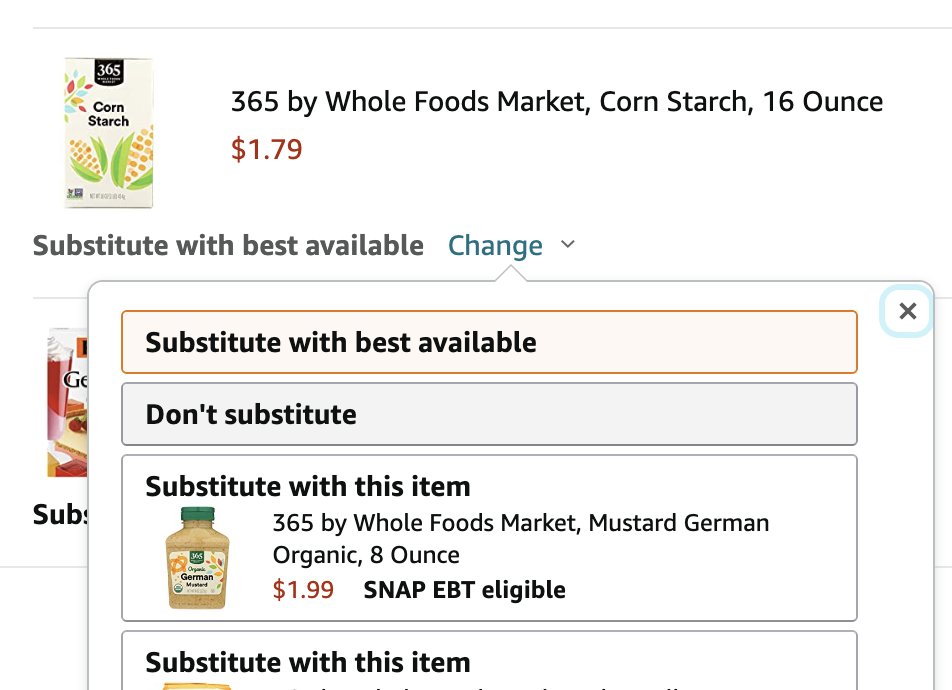Click the $1.99 mustard price
952x690 pixels.
click(303, 590)
